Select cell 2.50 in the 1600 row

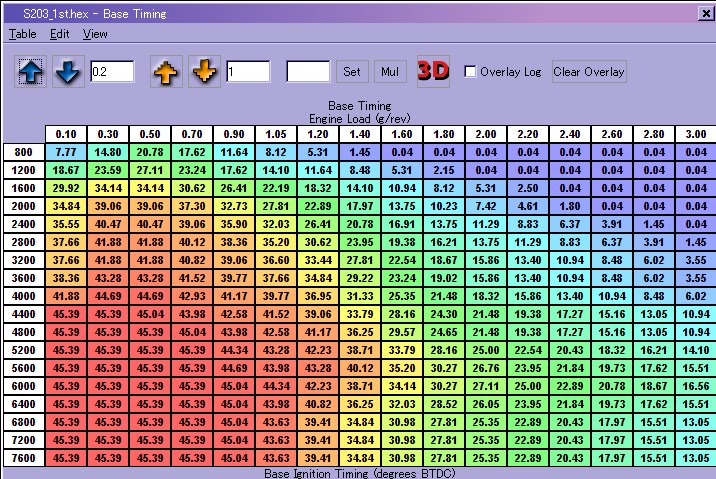[x=528, y=188]
